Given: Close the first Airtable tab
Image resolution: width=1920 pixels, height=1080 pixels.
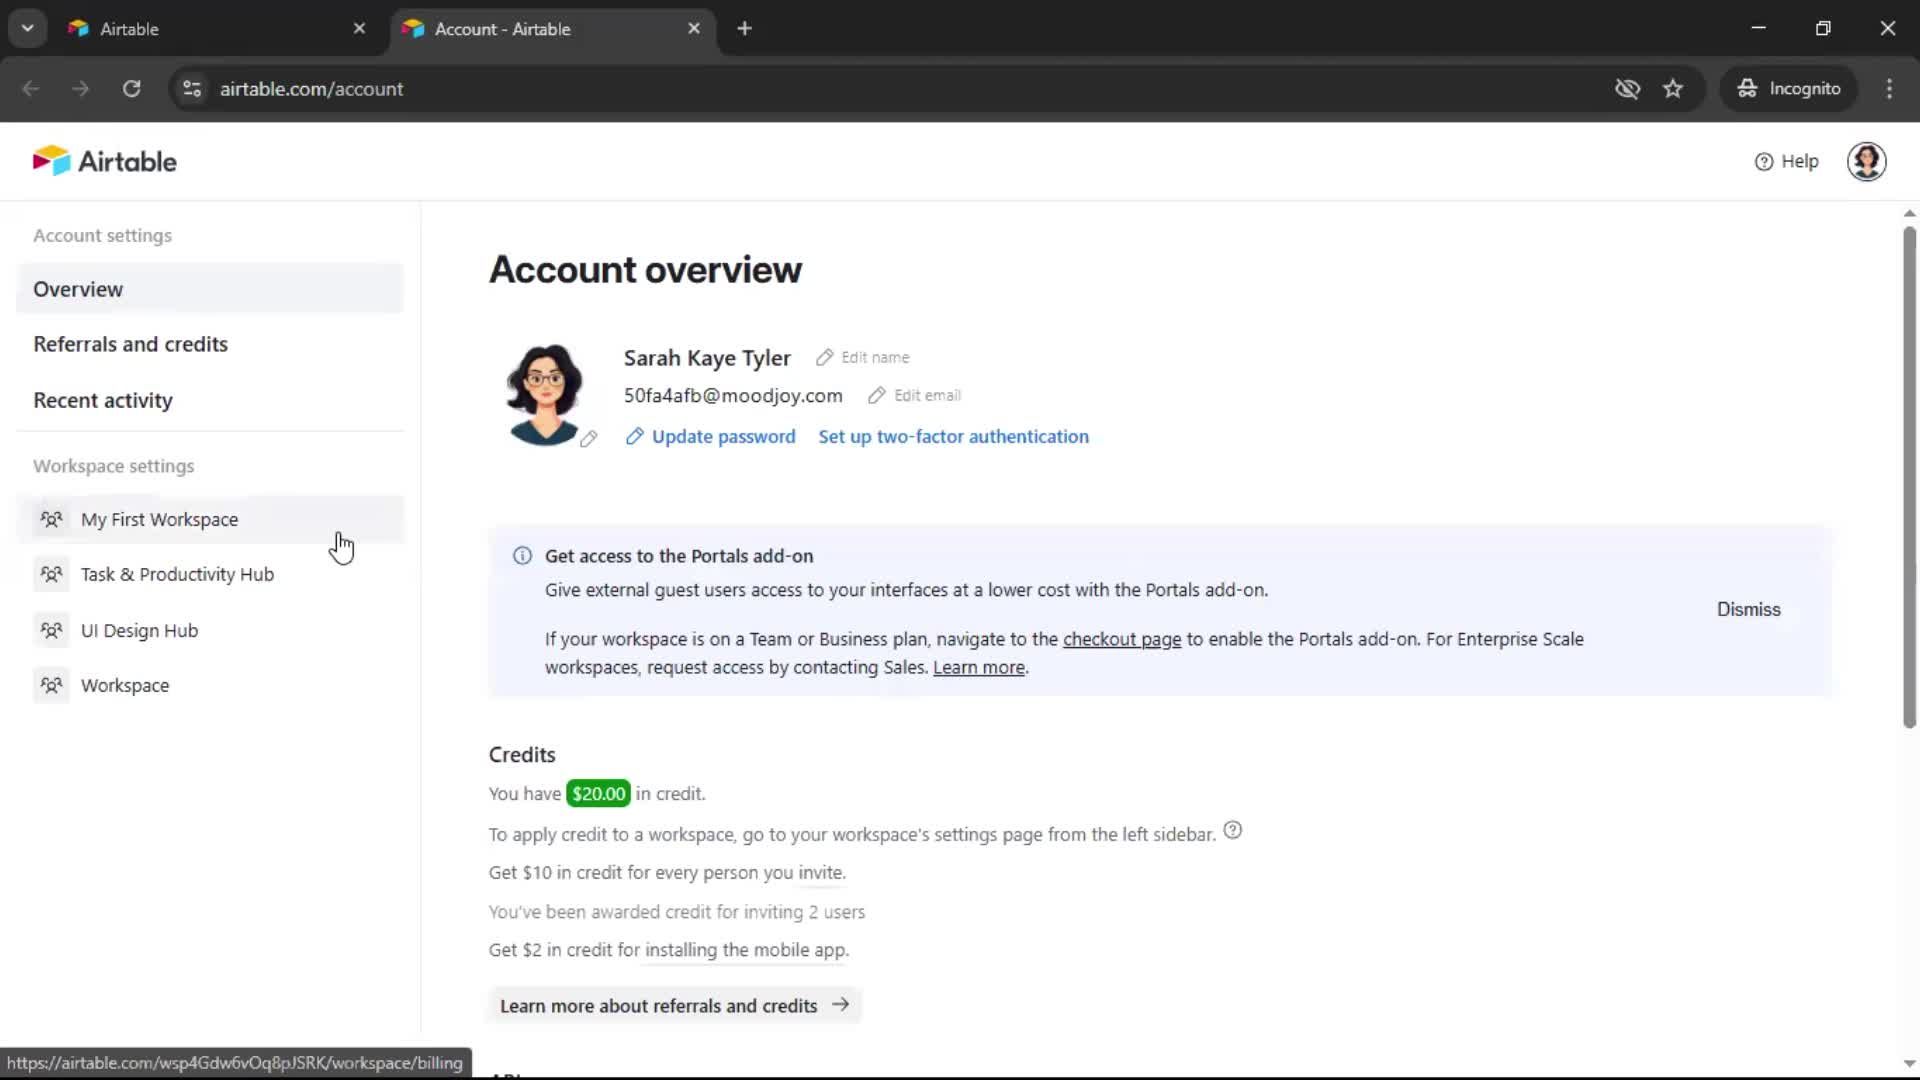Looking at the screenshot, I should pos(359,29).
